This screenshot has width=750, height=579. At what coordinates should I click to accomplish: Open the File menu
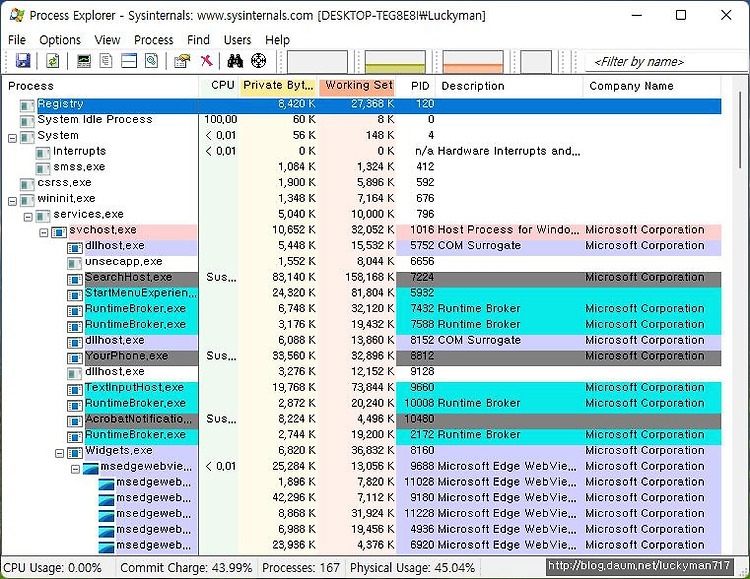coord(17,40)
